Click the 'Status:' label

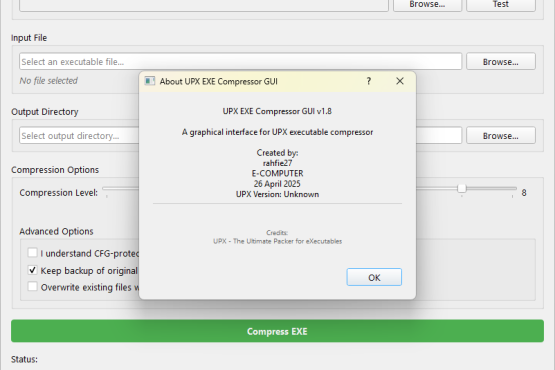pos(24,359)
